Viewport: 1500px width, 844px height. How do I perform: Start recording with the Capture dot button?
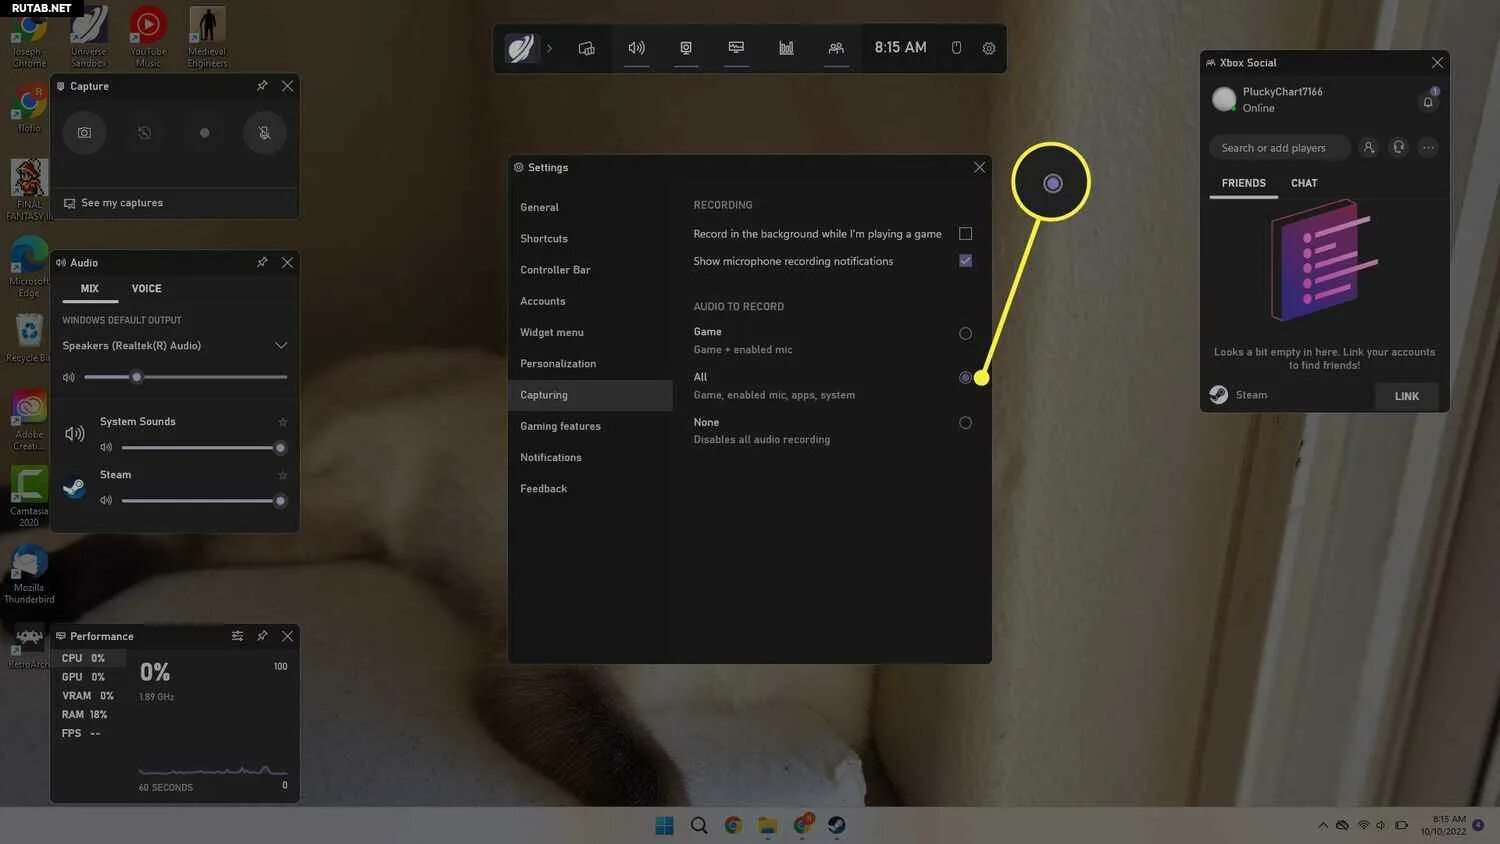pos(204,133)
